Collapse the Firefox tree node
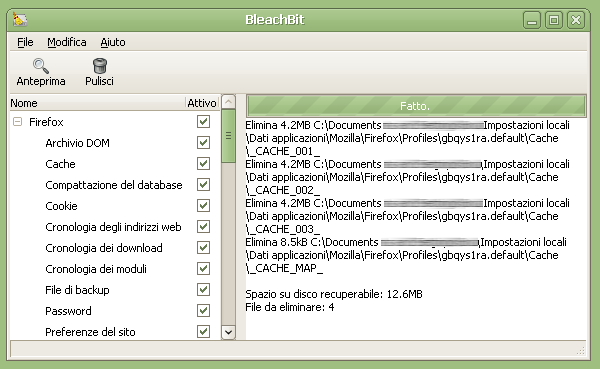Screen dimensions: 600x369 tap(17, 122)
